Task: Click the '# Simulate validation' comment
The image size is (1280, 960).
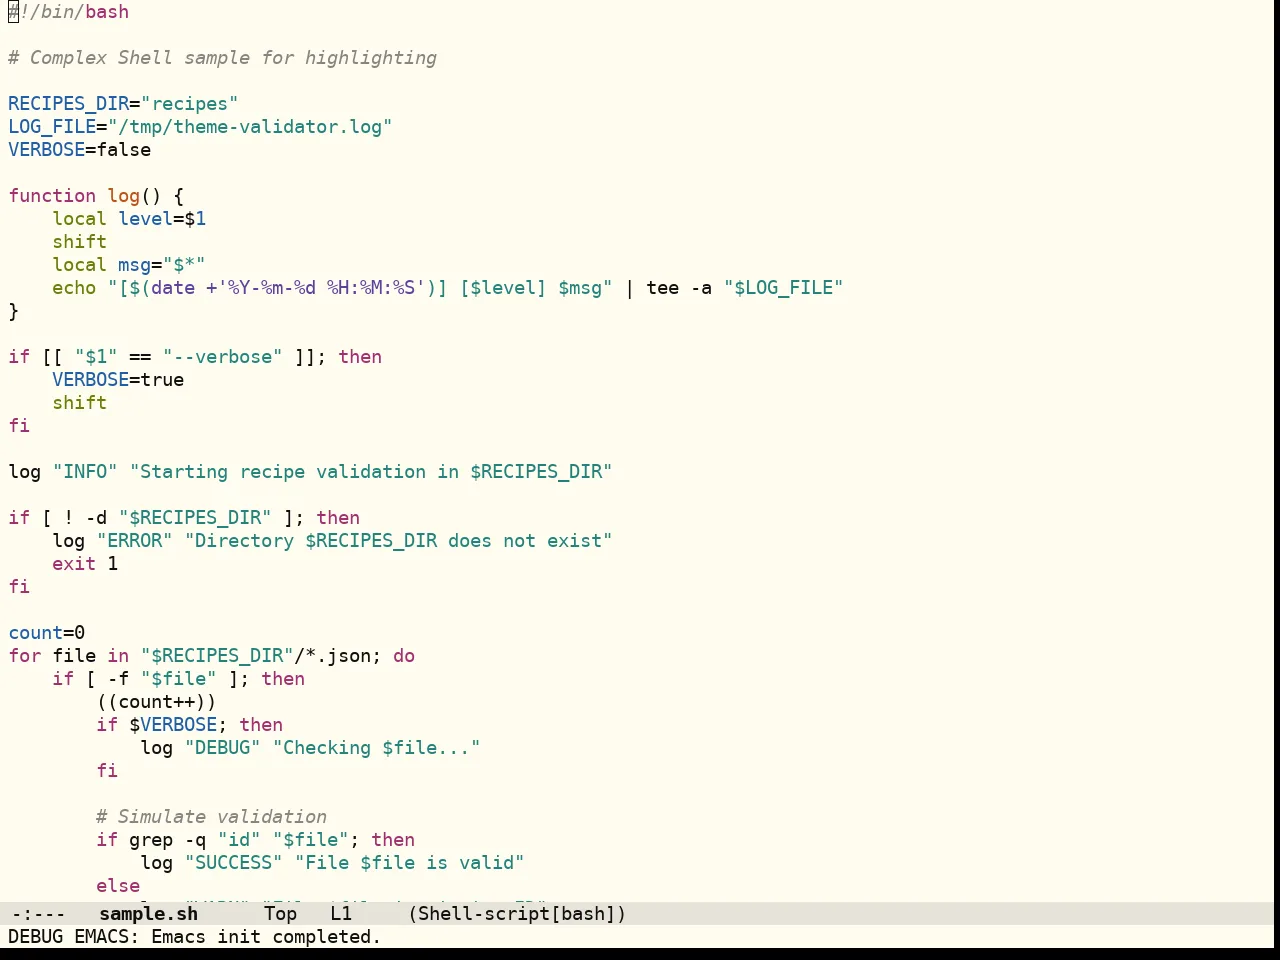Action: [x=211, y=817]
